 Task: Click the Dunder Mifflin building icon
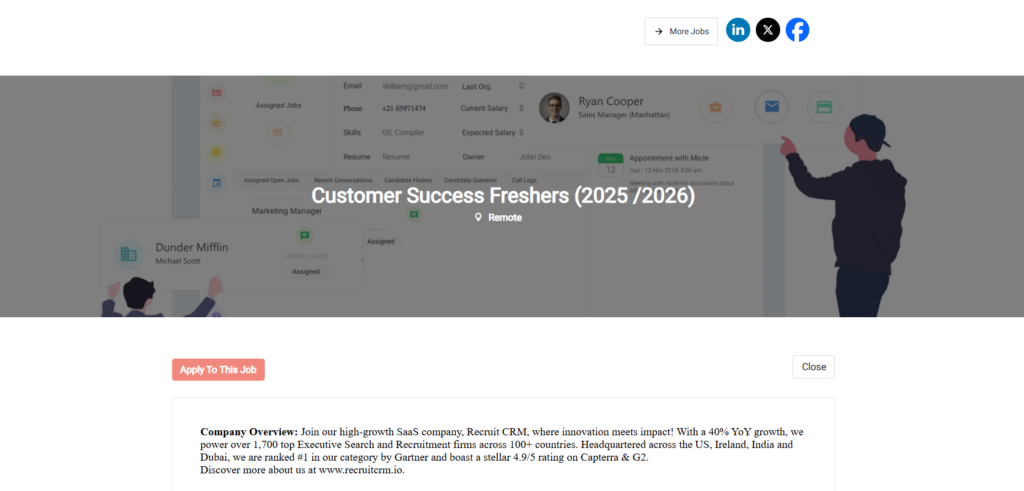[128, 254]
